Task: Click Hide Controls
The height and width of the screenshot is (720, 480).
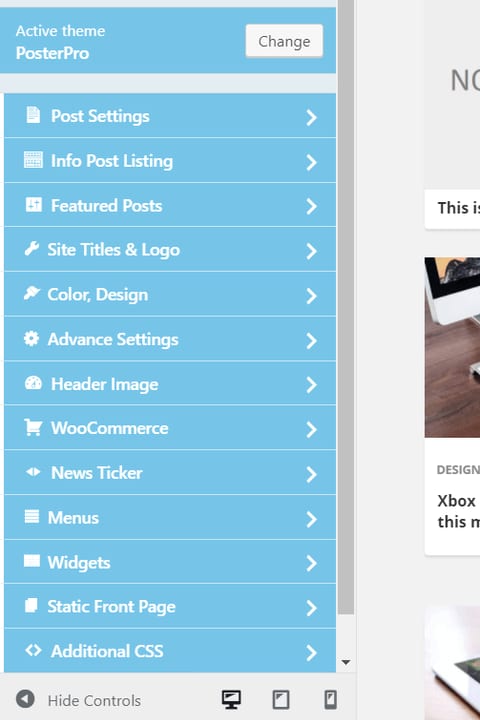Action: (78, 700)
